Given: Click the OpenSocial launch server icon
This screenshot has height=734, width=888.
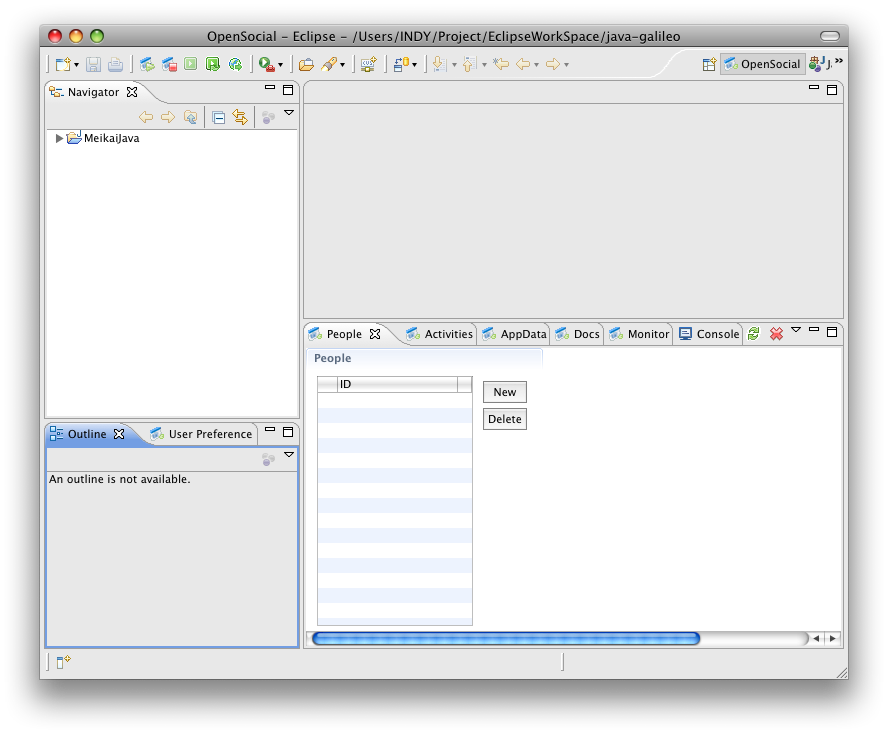Looking at the screenshot, I should tap(147, 65).
